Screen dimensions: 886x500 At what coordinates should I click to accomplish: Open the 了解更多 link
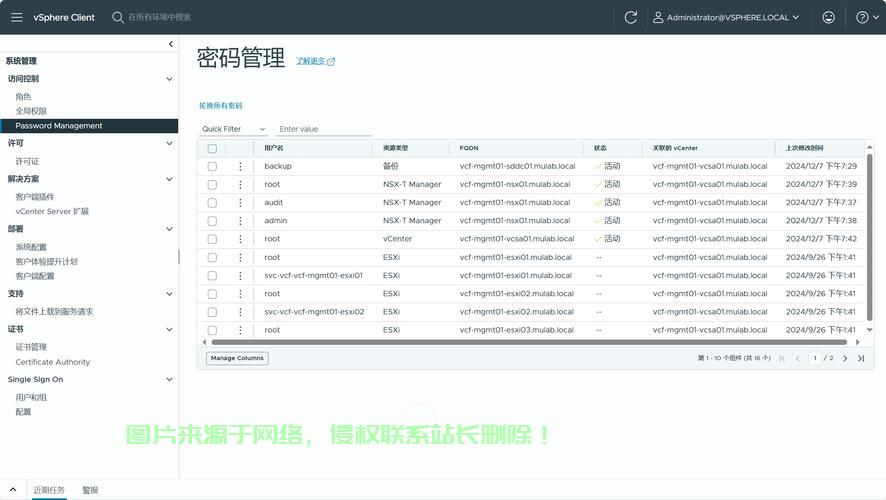(310, 61)
